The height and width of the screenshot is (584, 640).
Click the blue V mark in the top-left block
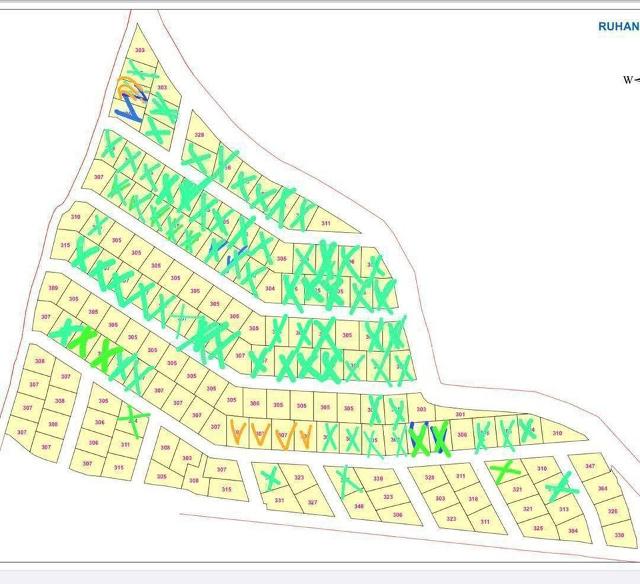click(132, 107)
